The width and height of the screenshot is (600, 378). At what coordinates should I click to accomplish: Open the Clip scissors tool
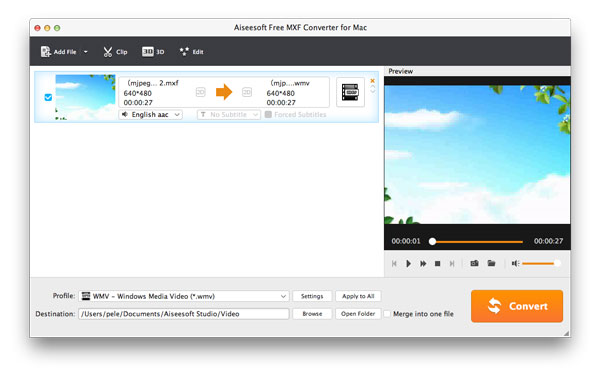[115, 52]
